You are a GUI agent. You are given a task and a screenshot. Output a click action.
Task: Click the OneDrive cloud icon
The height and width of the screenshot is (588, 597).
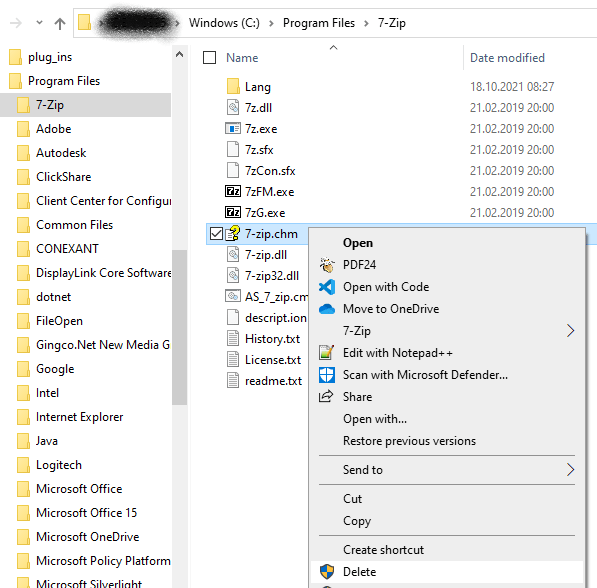(x=327, y=309)
